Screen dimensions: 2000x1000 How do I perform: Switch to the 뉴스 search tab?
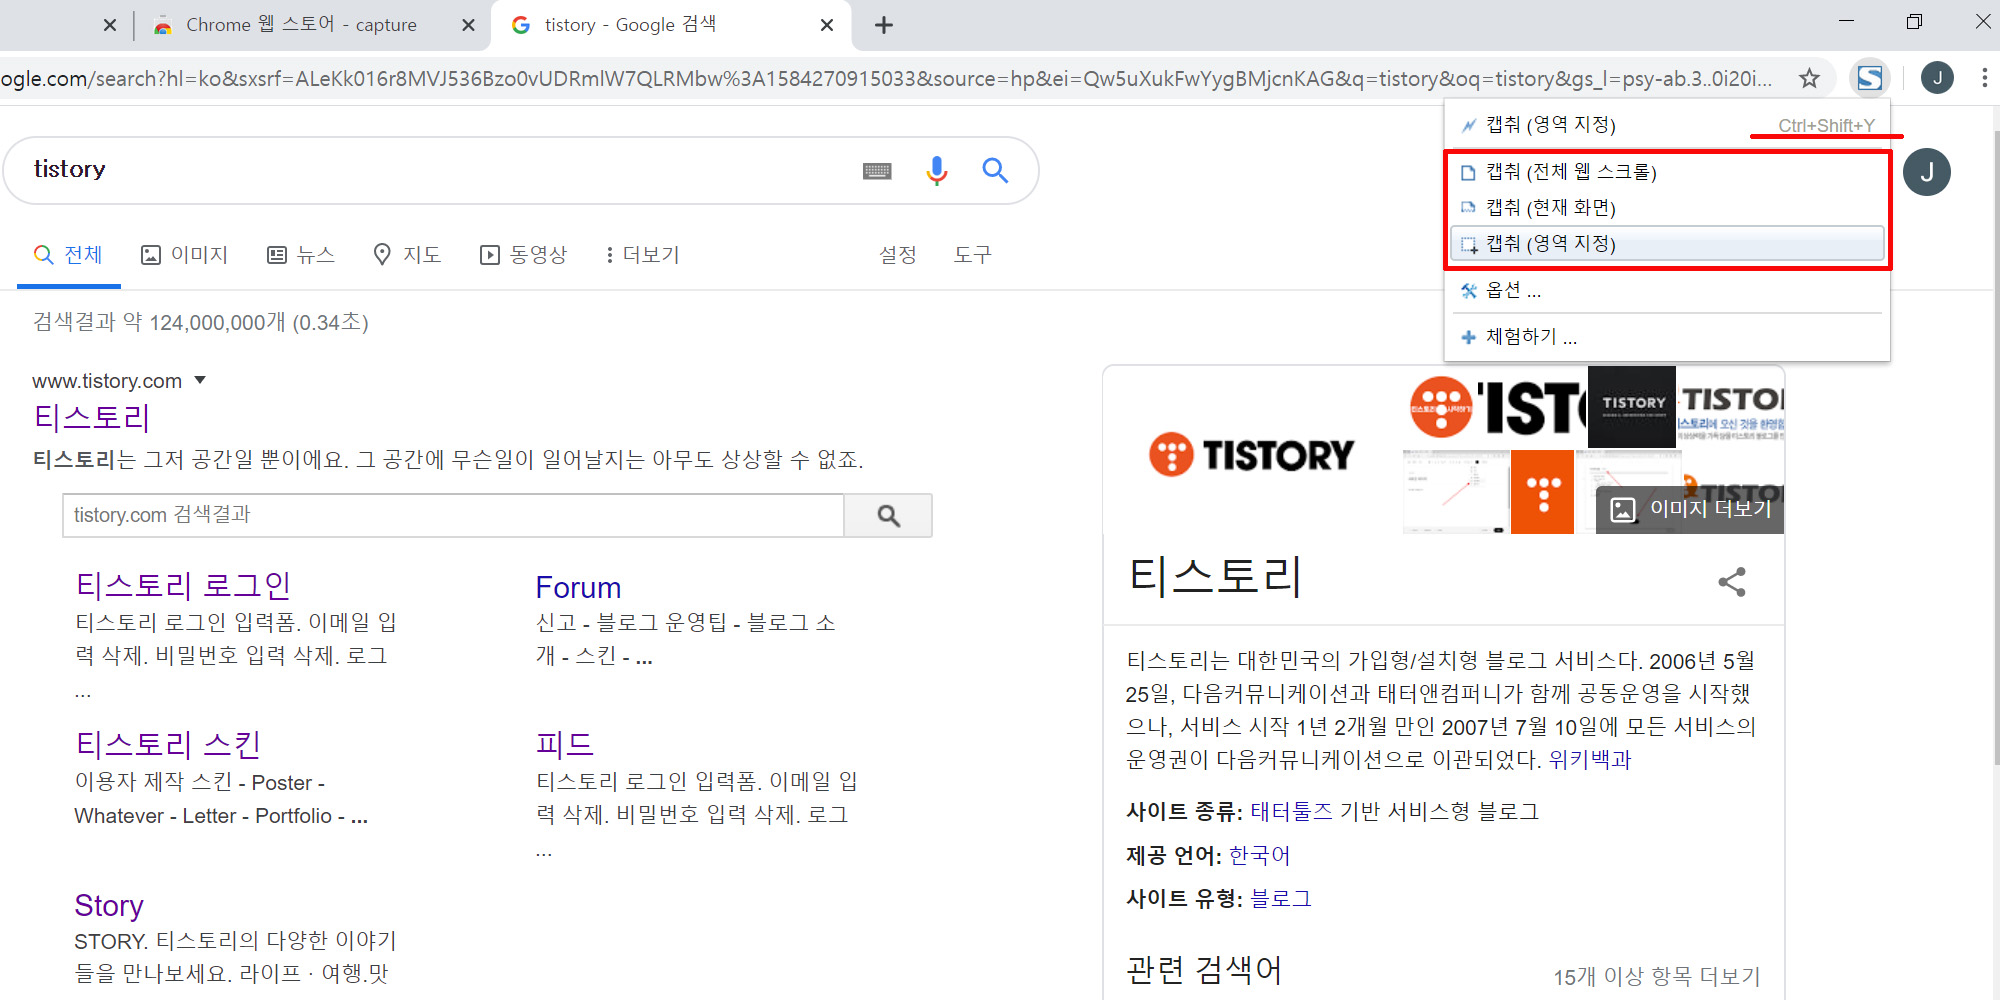pyautogui.click(x=301, y=255)
